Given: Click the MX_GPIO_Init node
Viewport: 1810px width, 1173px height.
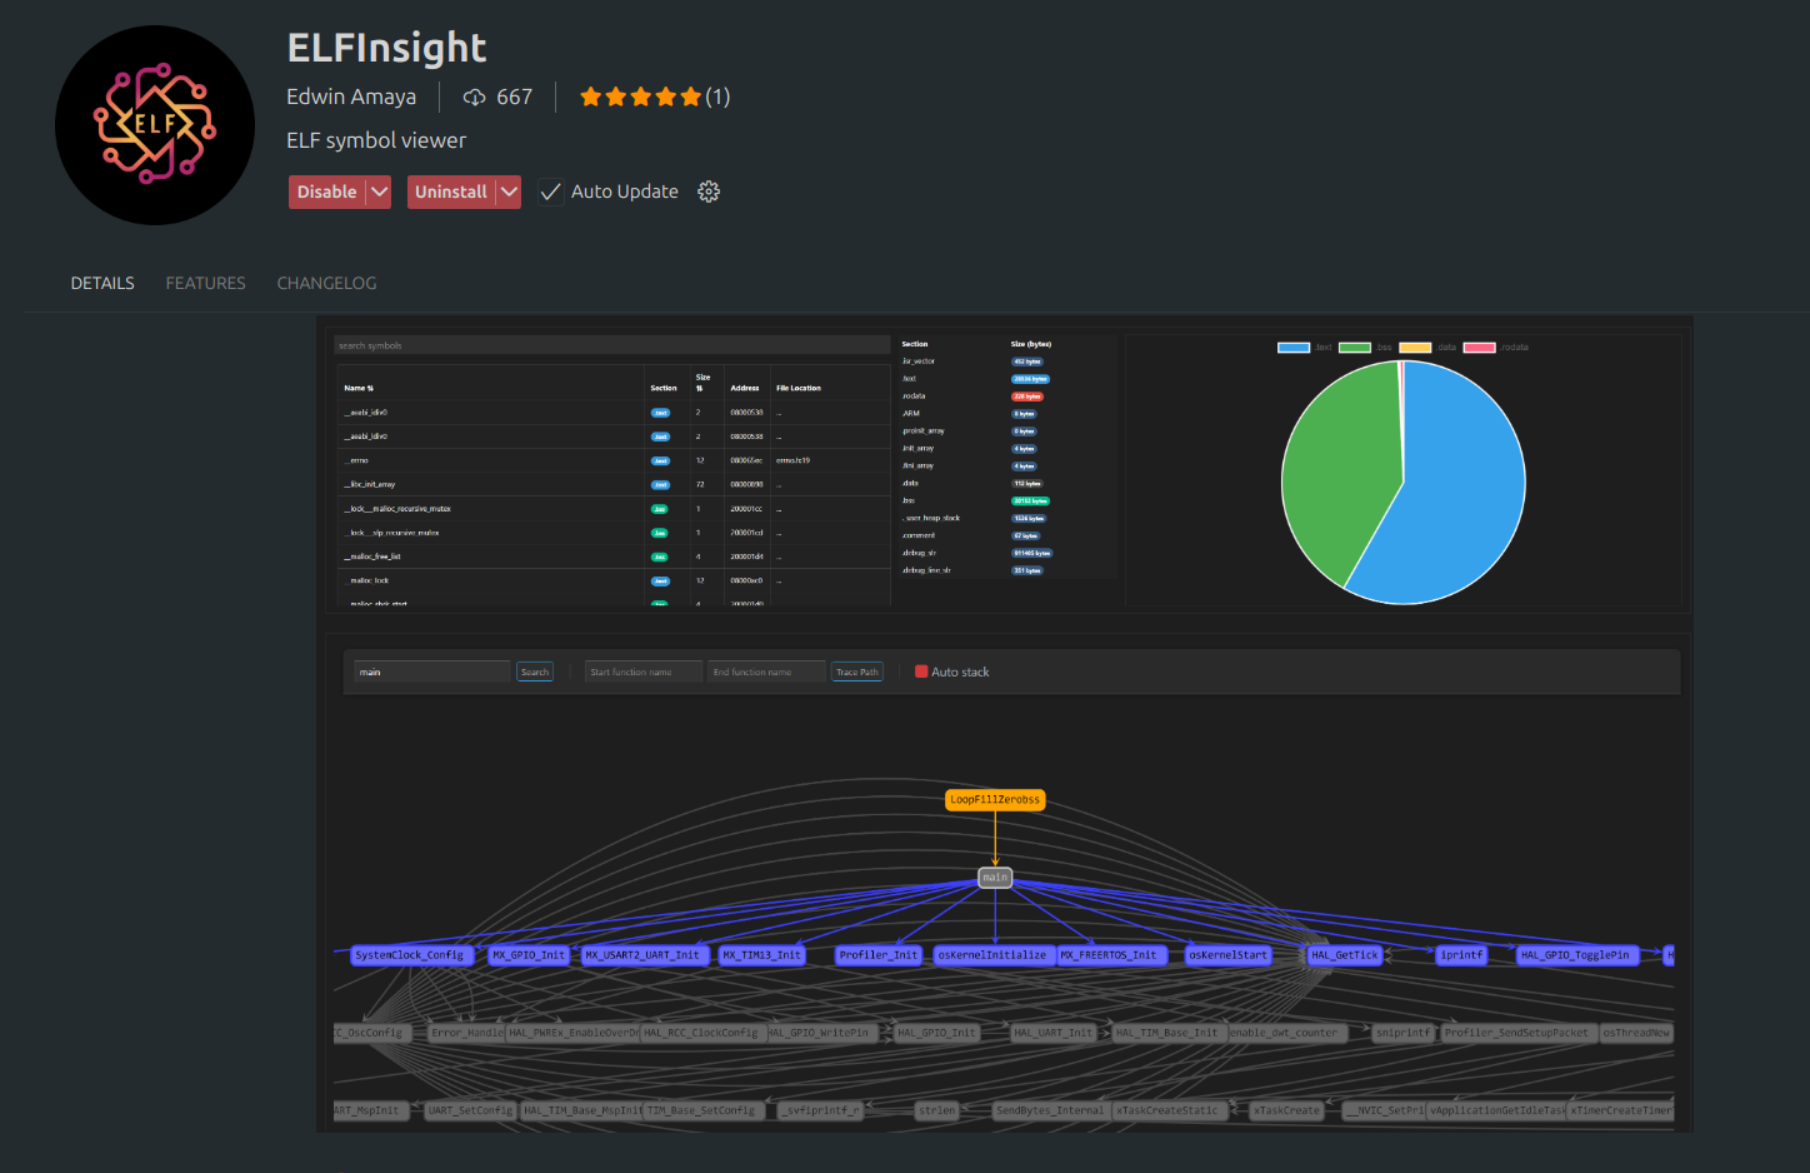Looking at the screenshot, I should pyautogui.click(x=528, y=955).
